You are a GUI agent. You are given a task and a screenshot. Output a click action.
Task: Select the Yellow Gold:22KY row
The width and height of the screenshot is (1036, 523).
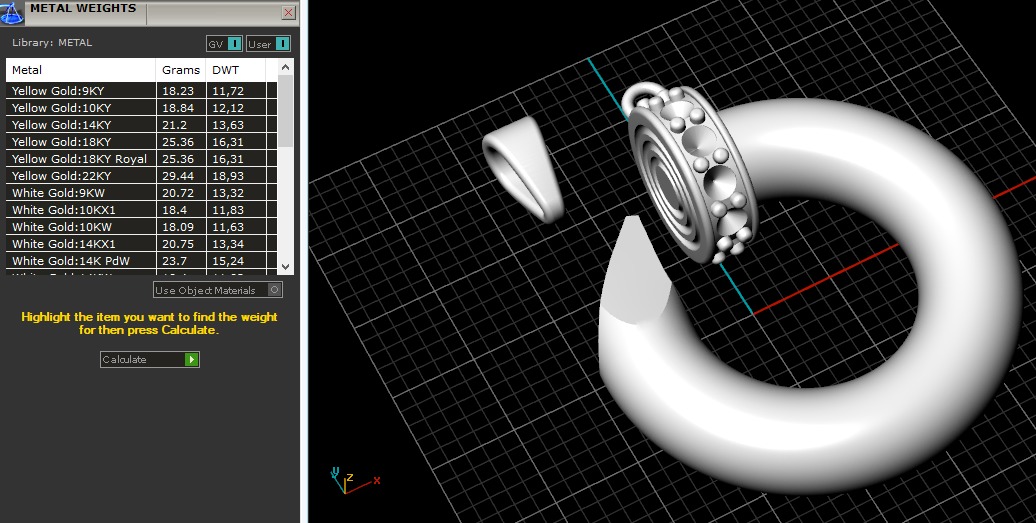(x=141, y=176)
